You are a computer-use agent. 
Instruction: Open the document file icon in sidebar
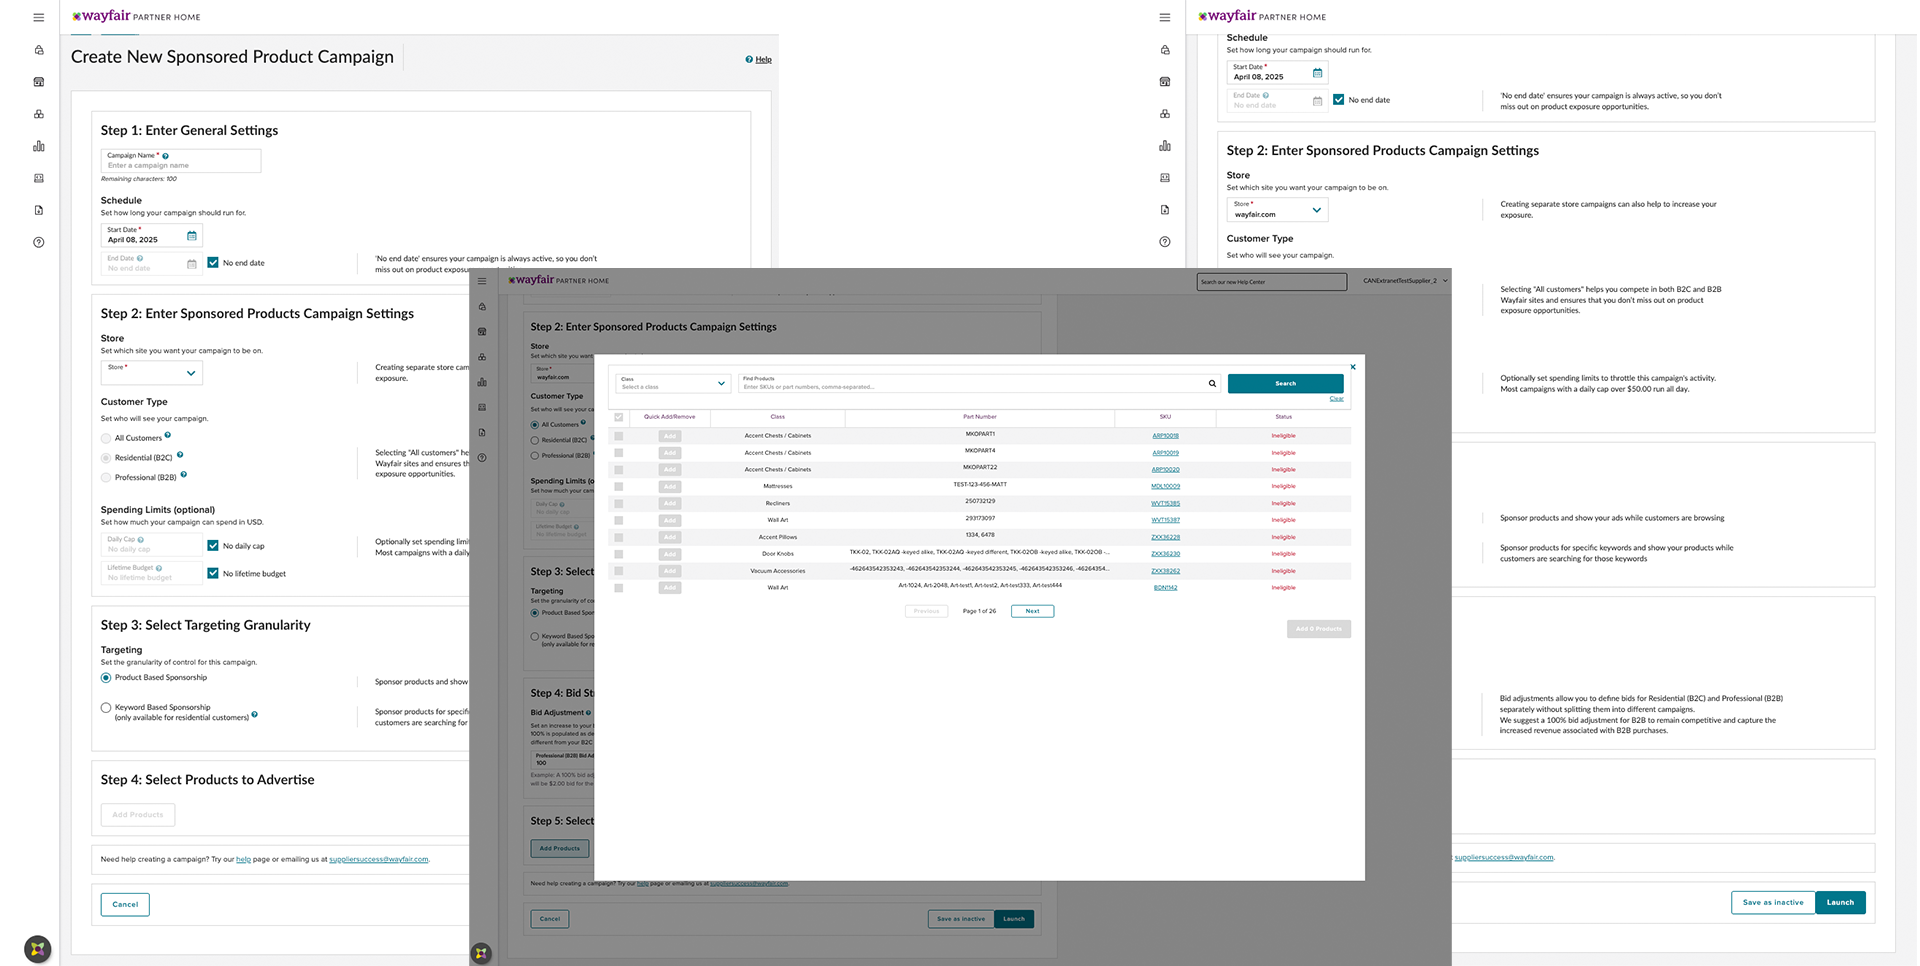pyautogui.click(x=38, y=210)
